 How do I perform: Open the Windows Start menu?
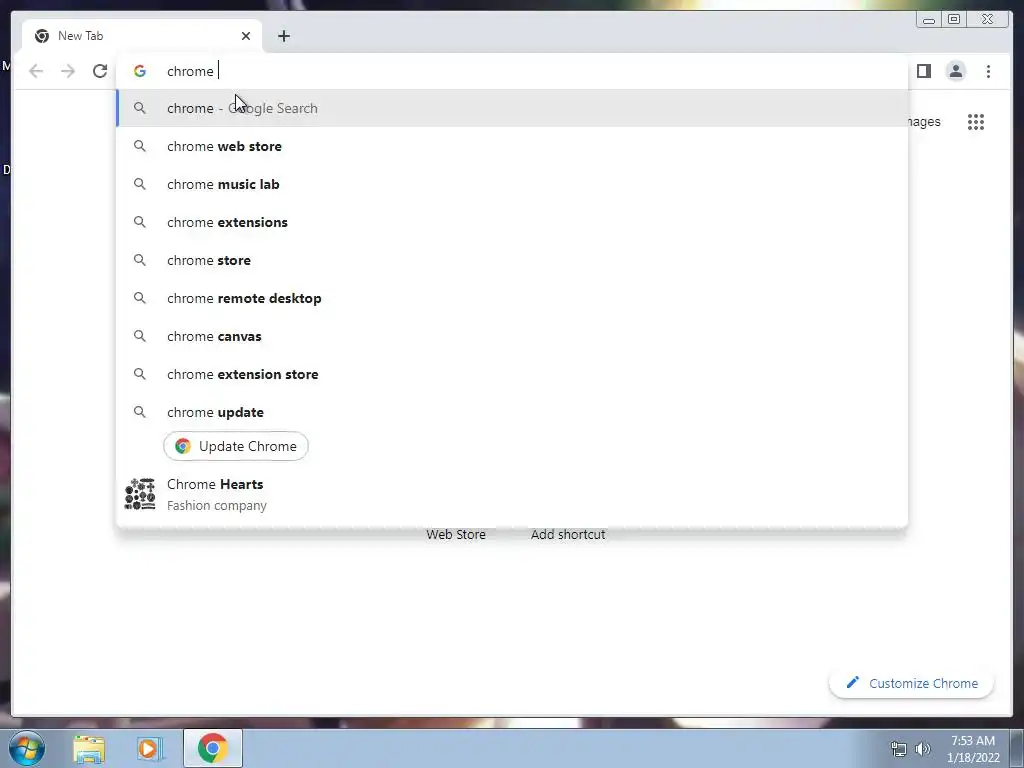tap(27, 748)
